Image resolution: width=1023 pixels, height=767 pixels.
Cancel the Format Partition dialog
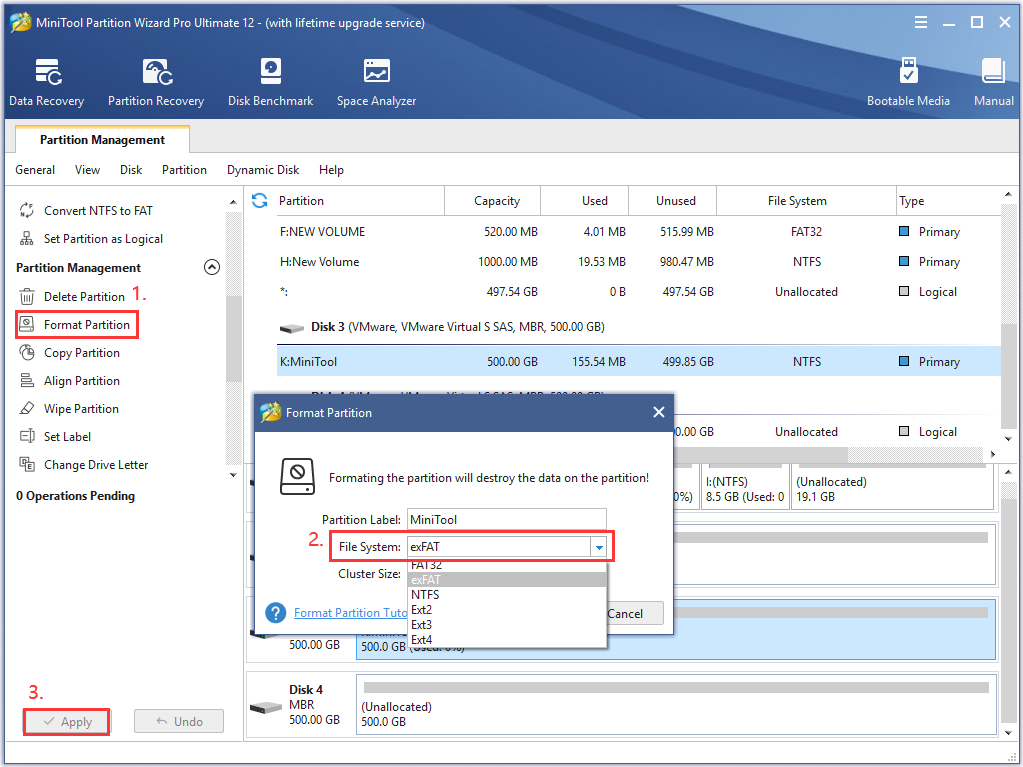click(634, 613)
